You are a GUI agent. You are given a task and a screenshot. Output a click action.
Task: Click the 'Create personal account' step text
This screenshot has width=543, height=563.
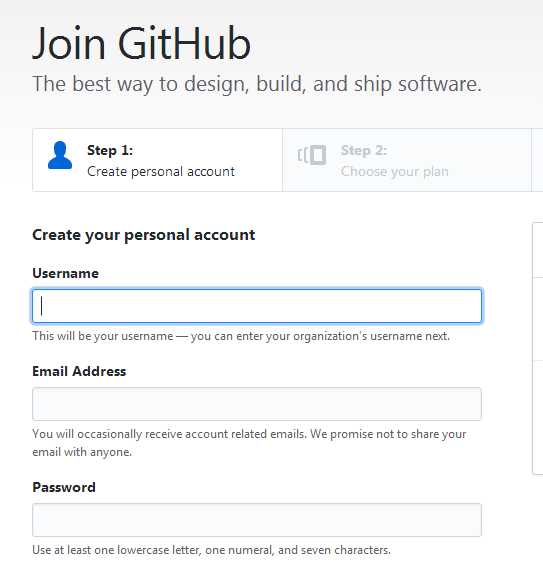tap(161, 172)
